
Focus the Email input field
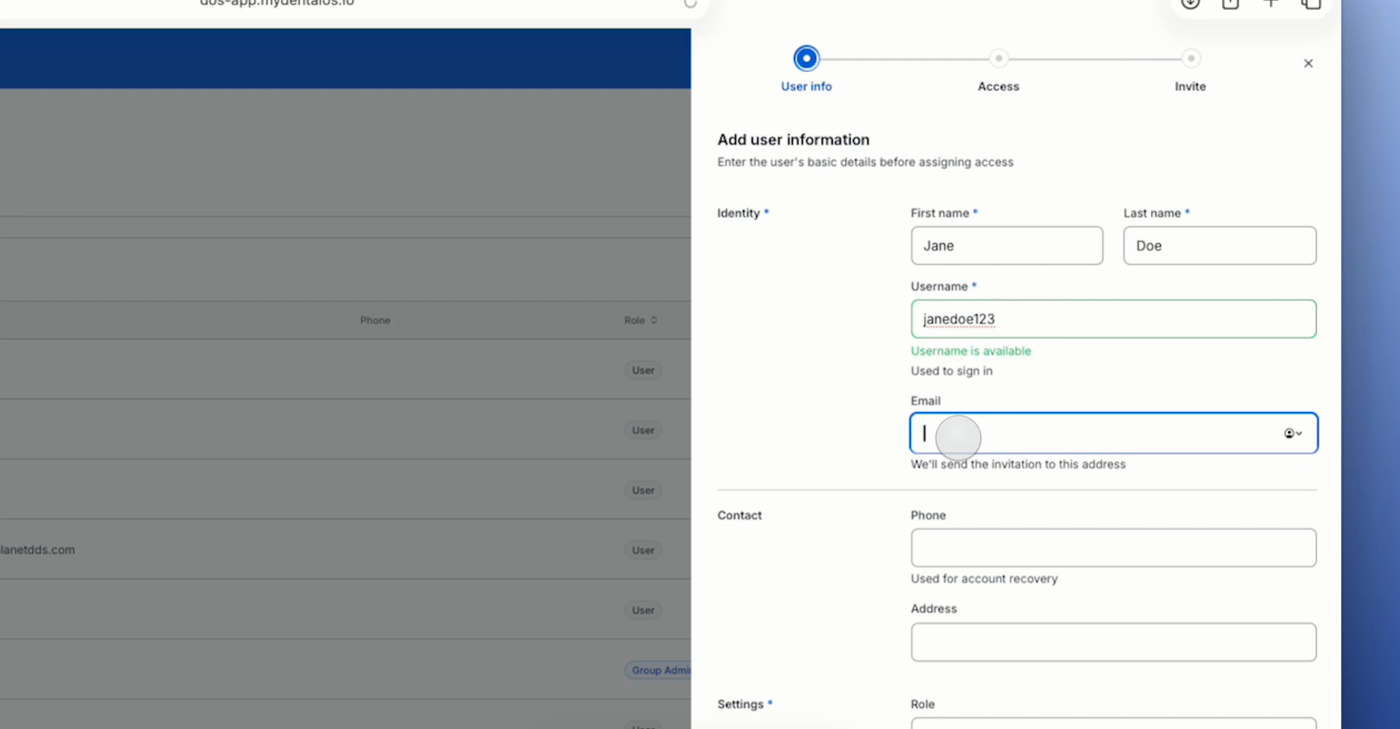(x=1113, y=433)
